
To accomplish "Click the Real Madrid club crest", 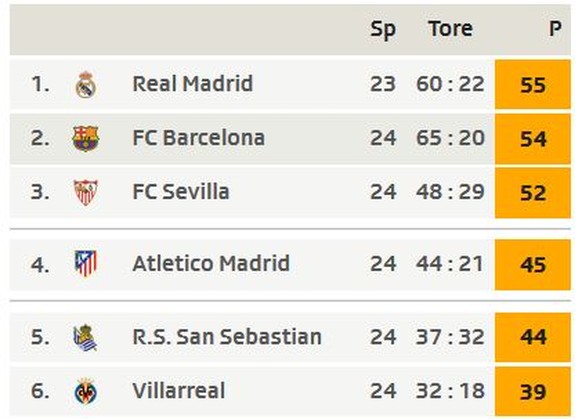I will (x=86, y=85).
